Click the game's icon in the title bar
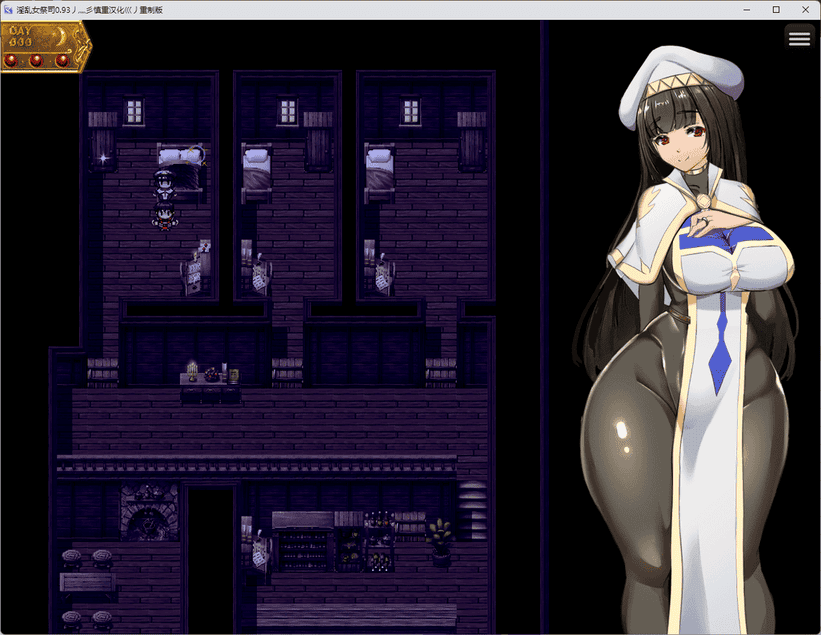The width and height of the screenshot is (821, 635). 10,9
